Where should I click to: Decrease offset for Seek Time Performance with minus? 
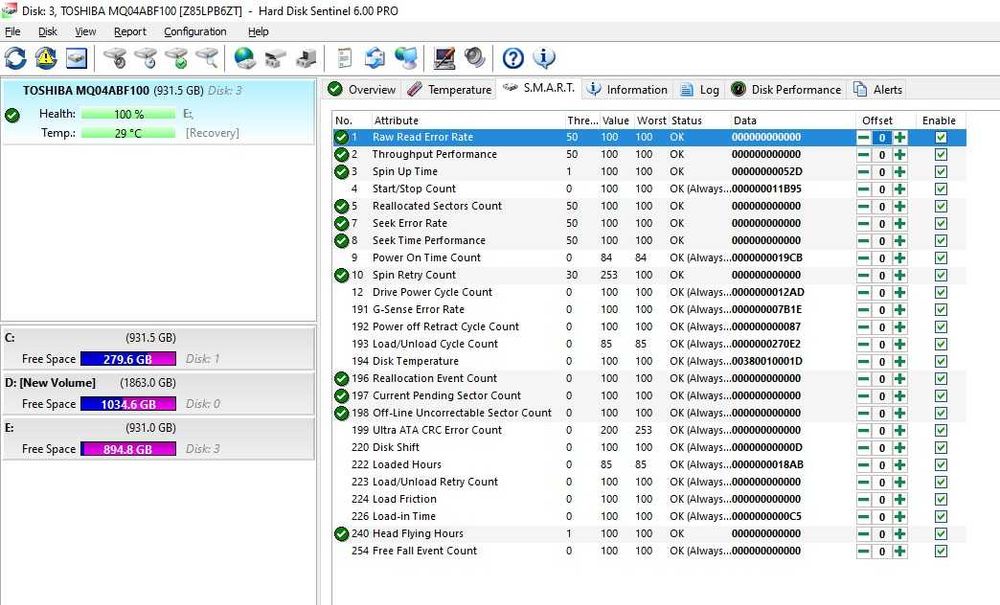pyautogui.click(x=864, y=241)
